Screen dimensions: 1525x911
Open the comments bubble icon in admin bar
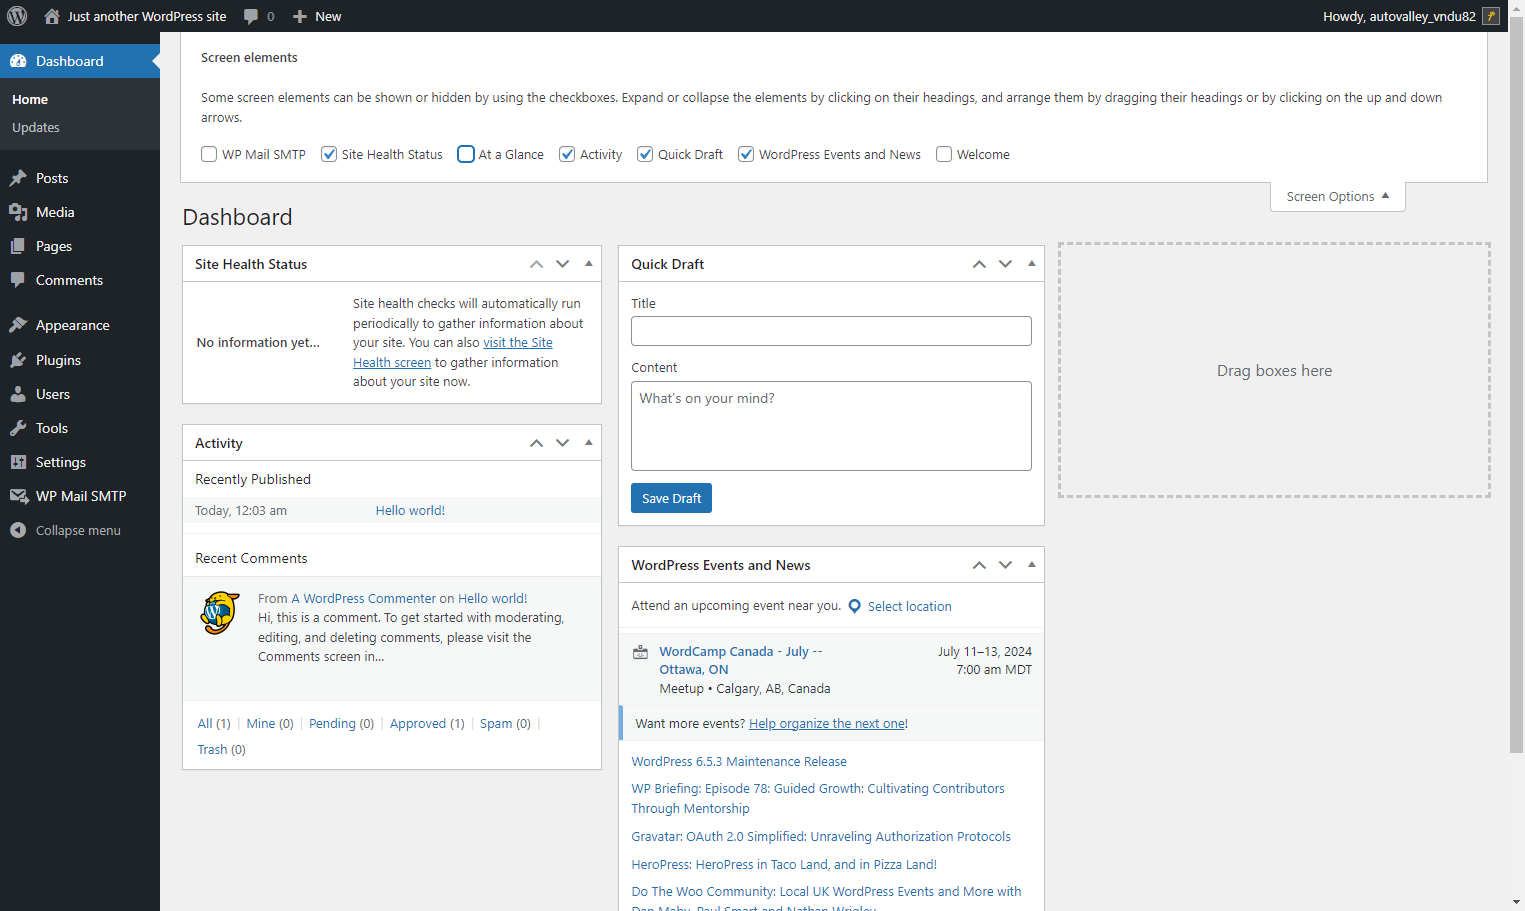pos(251,16)
